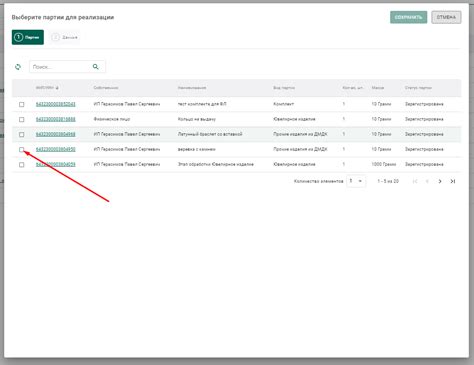
Task: Switch to step 2 'Данные' tab
Action: click(65, 37)
